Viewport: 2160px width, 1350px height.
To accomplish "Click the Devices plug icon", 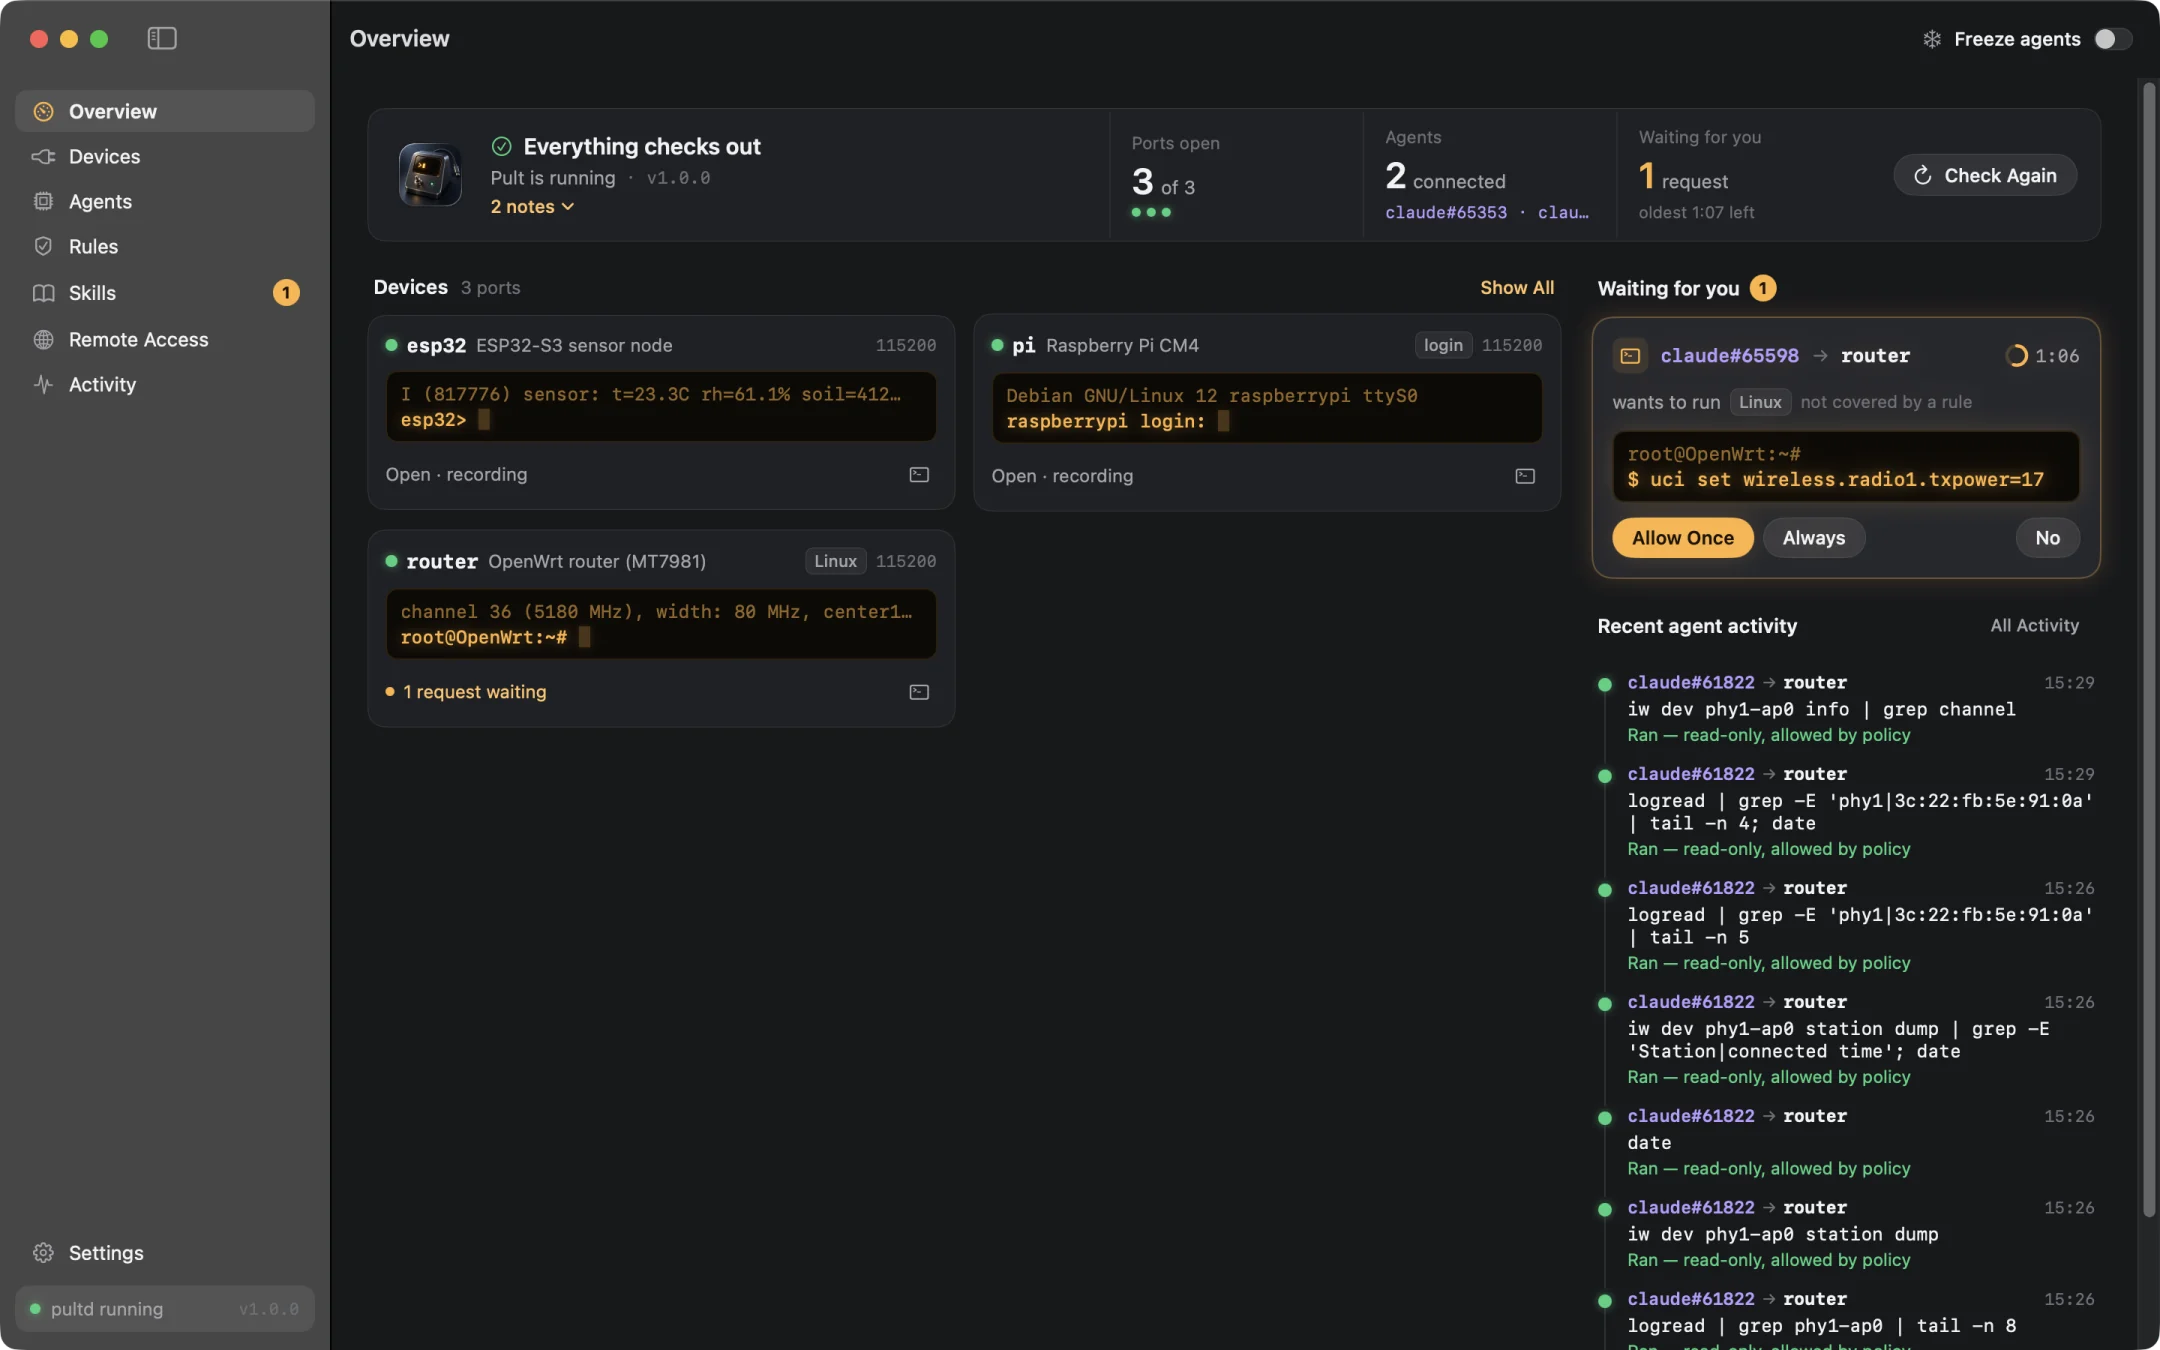I will pyautogui.click(x=43, y=156).
